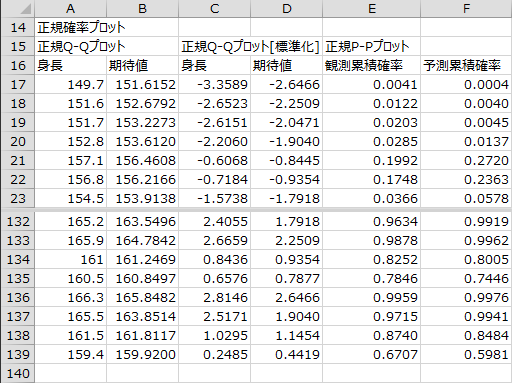Select cell containing 0.8252
The width and height of the screenshot is (512, 383).
tap(371, 259)
